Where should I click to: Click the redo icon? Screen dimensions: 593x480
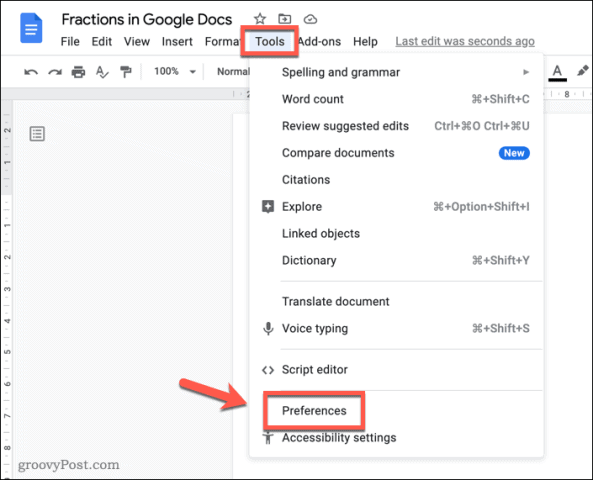click(55, 72)
